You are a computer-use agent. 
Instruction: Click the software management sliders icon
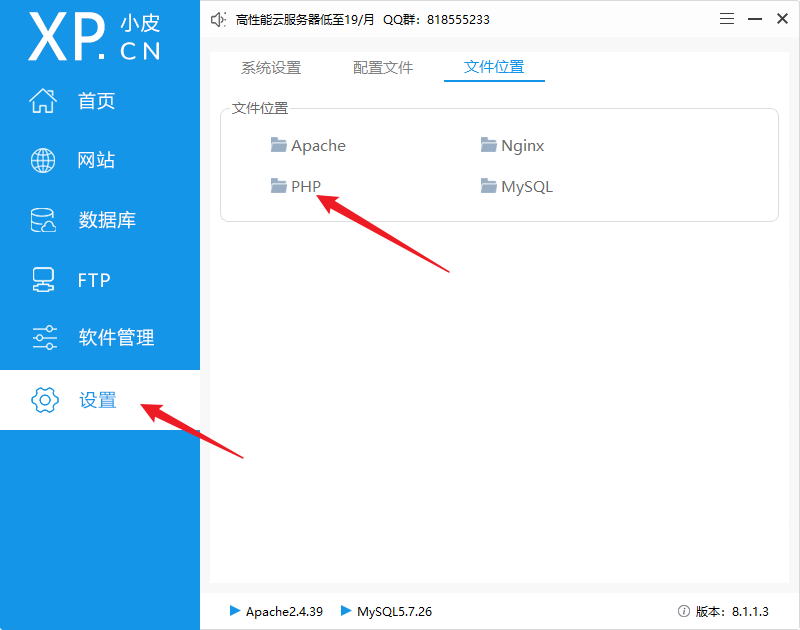pyautogui.click(x=45, y=338)
